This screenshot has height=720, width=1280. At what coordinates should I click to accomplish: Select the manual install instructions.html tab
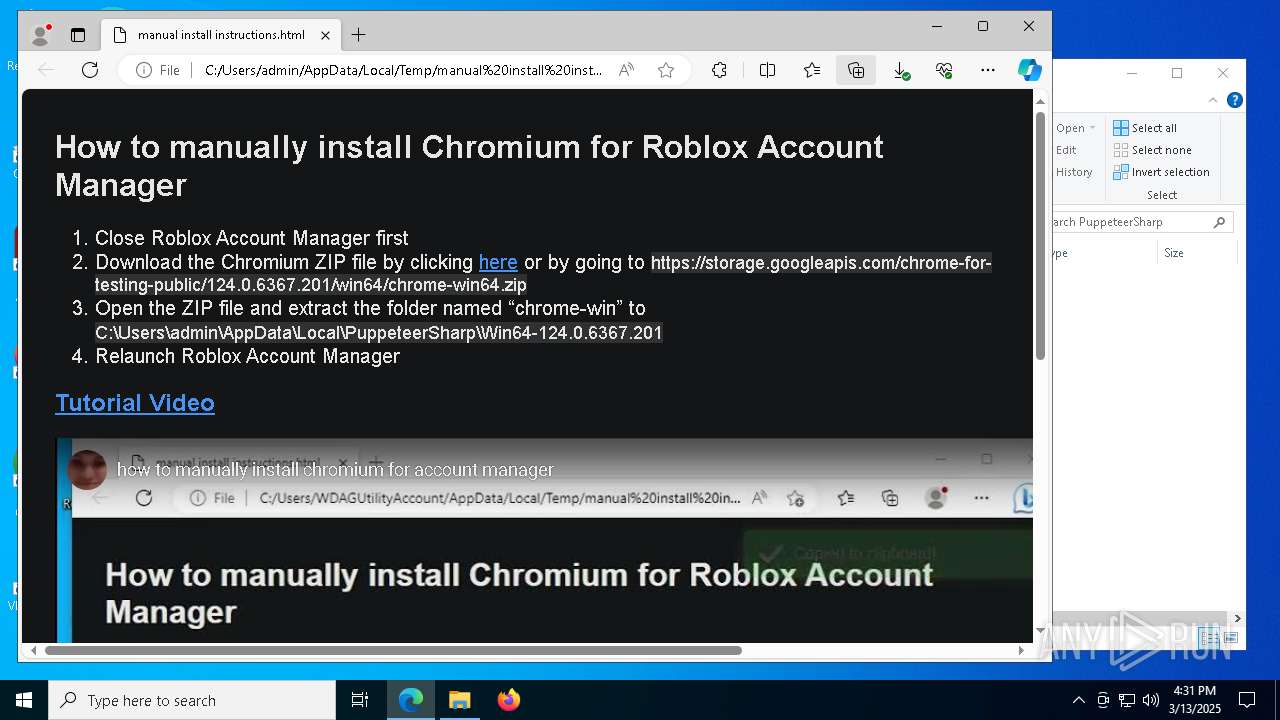click(x=221, y=35)
